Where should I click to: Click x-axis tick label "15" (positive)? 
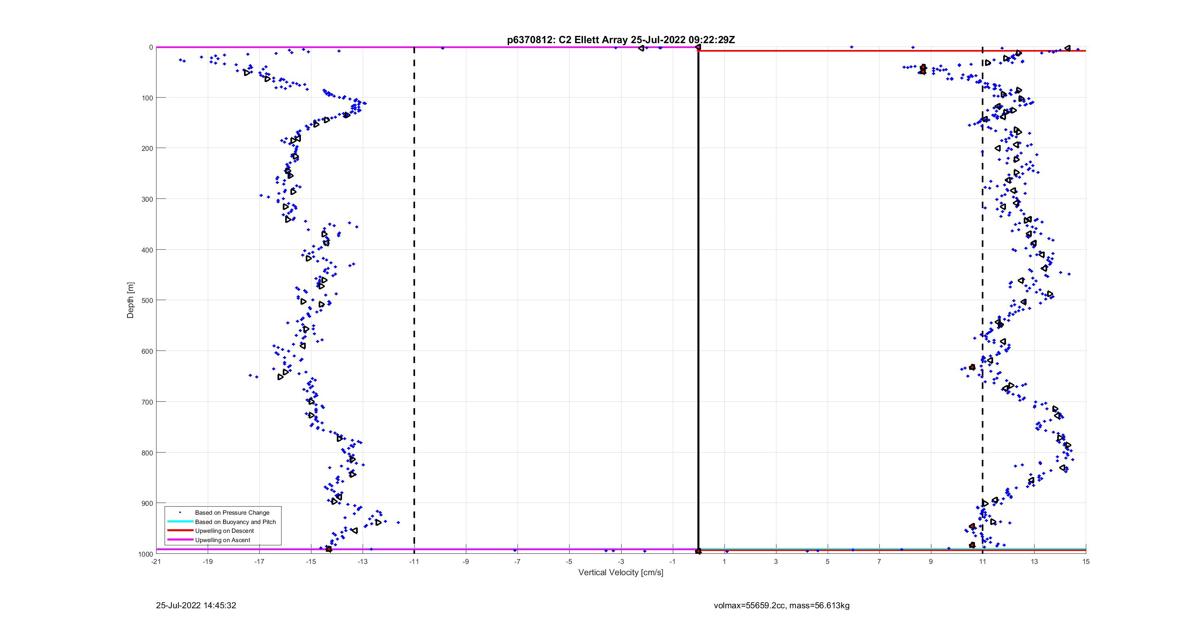click(x=1086, y=562)
